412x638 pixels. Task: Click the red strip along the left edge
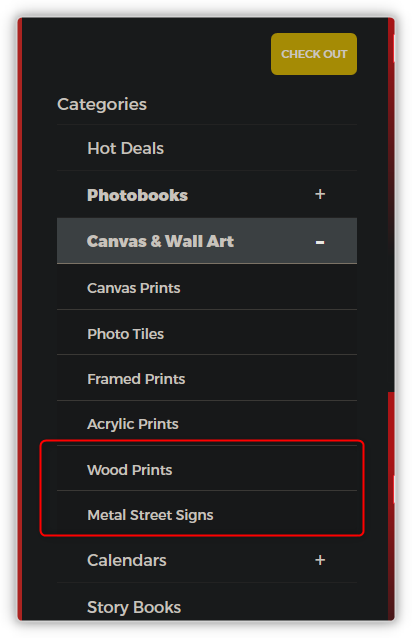(x=20, y=319)
